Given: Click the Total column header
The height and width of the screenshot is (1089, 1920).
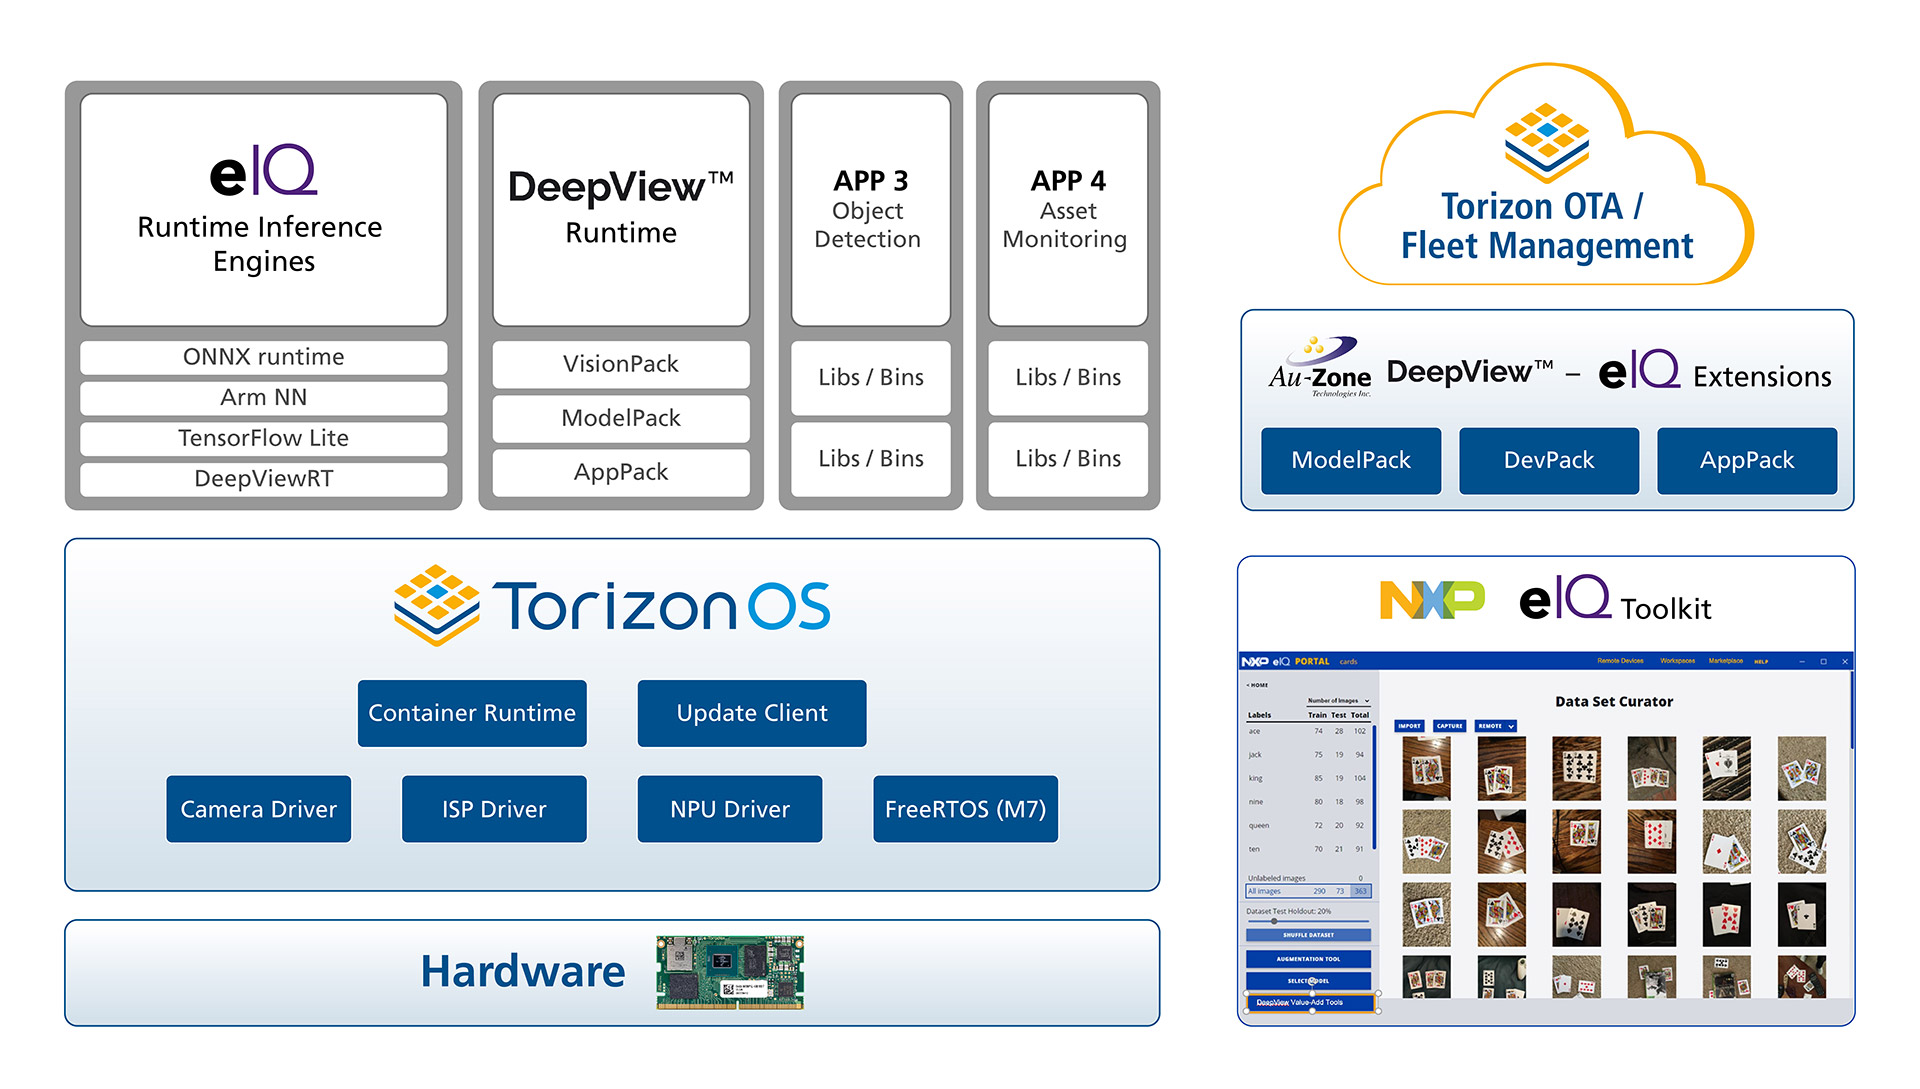Looking at the screenshot, I should (1360, 715).
